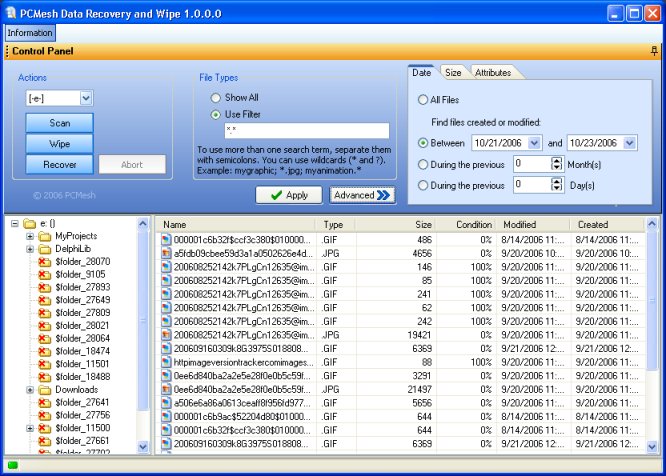Click the Scan button
The width and height of the screenshot is (666, 476).
[59, 123]
